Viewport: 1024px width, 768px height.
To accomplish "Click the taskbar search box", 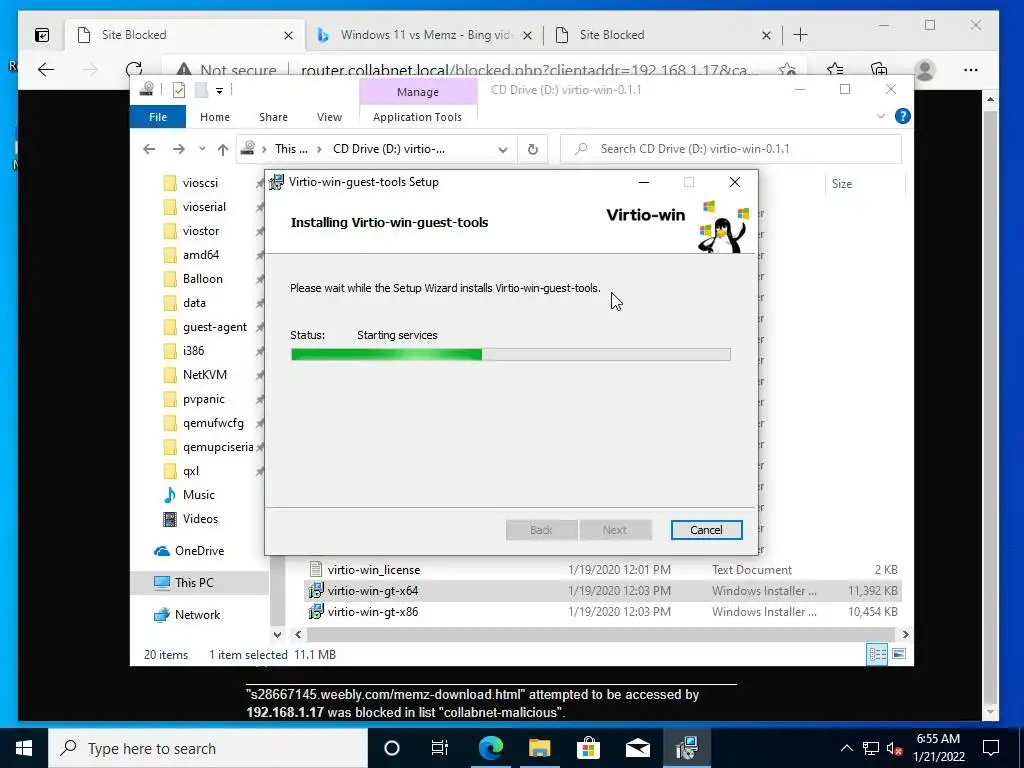I will point(208,748).
